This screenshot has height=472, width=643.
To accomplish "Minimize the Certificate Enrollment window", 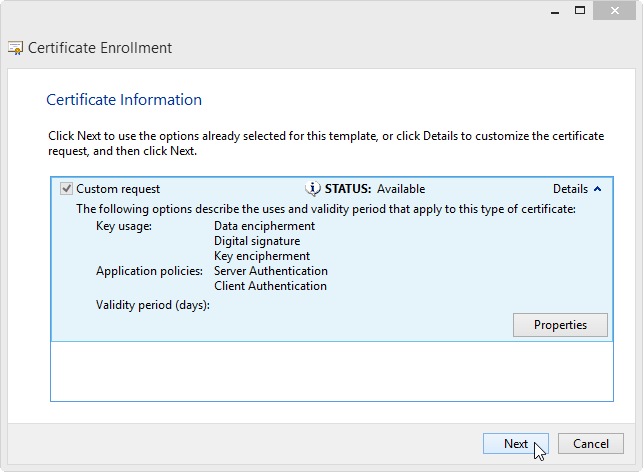I will pos(555,11).
